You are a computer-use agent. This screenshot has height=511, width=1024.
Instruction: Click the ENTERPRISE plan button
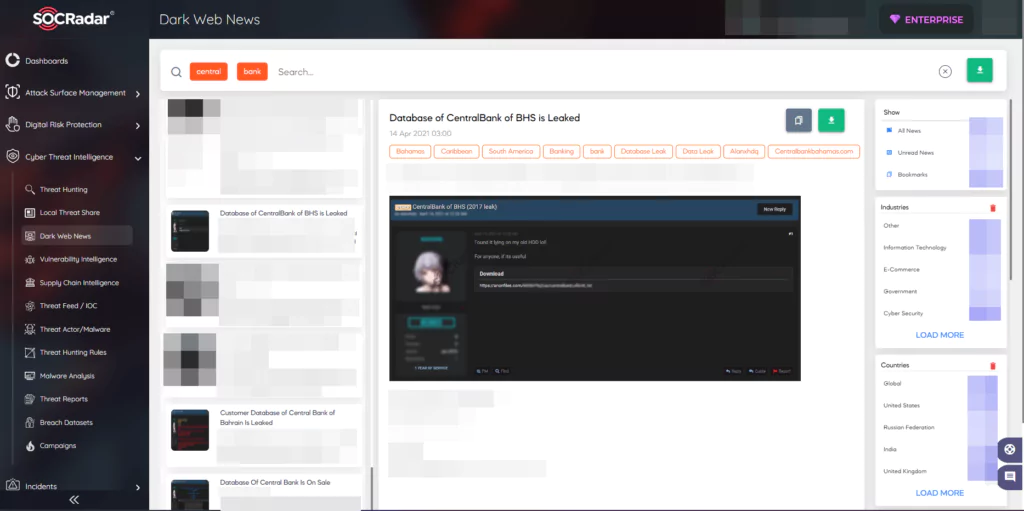926,20
